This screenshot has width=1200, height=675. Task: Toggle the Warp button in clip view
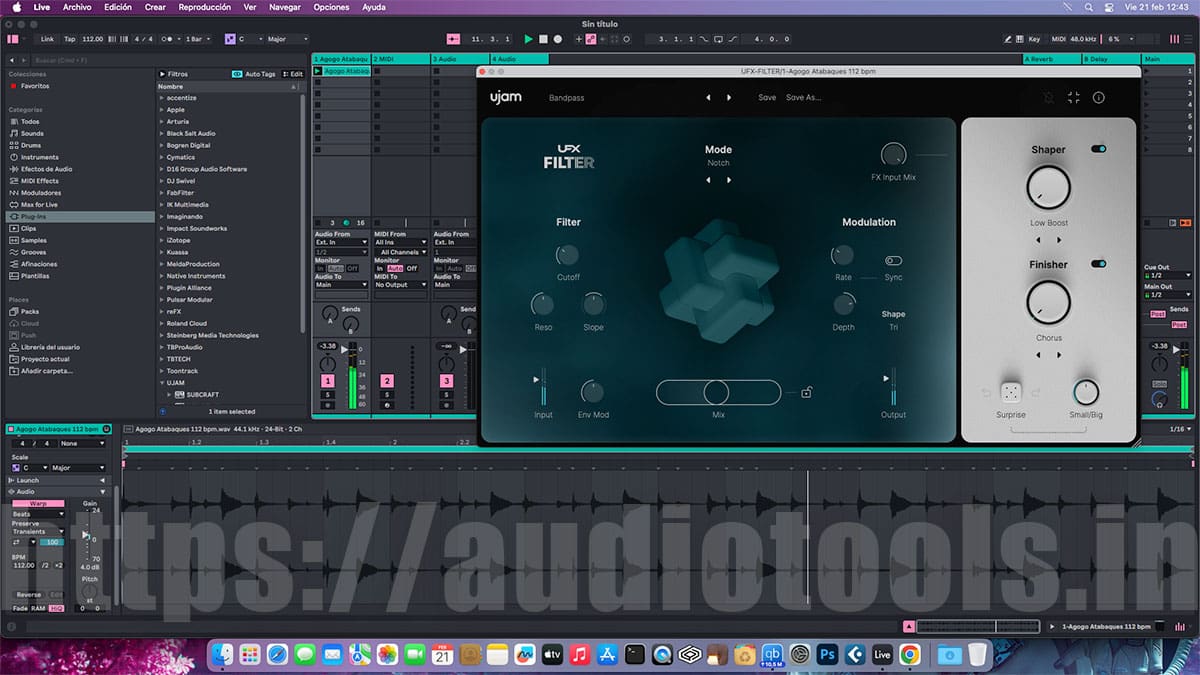pyautogui.click(x=38, y=503)
